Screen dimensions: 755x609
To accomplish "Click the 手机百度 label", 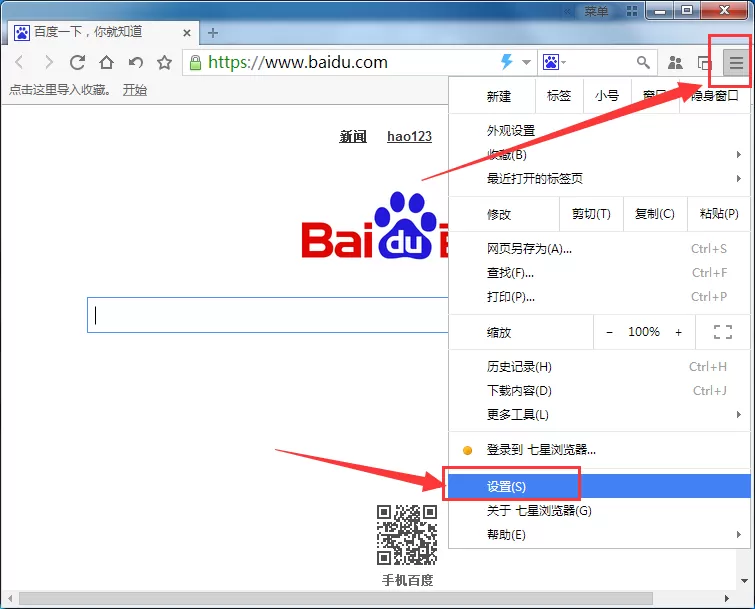I will [x=407, y=581].
